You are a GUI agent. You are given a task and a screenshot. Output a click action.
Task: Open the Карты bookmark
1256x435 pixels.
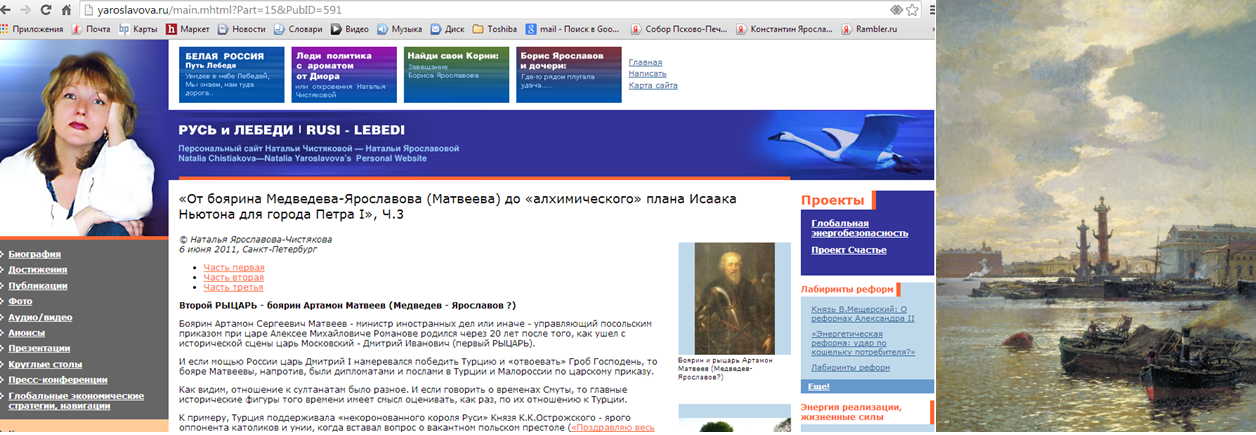tap(139, 29)
